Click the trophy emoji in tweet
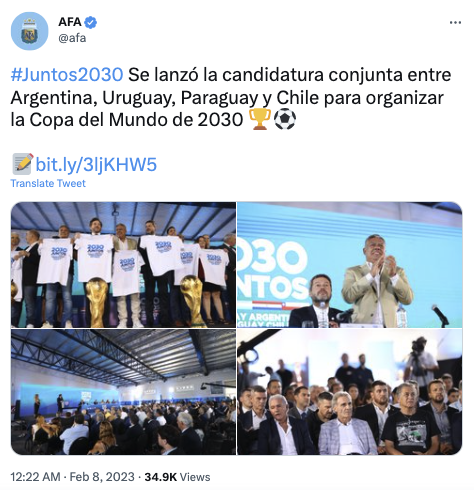The width and height of the screenshot is (474, 490). (260, 119)
